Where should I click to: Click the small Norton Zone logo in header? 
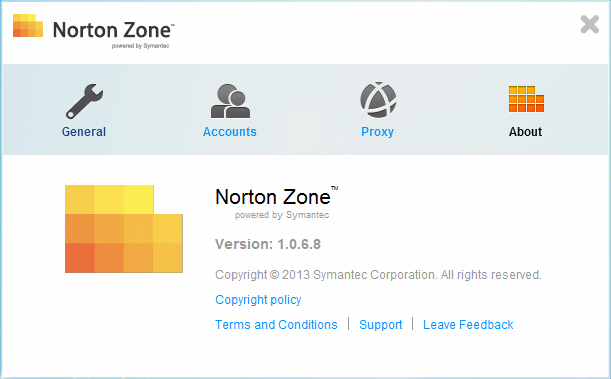[28, 26]
